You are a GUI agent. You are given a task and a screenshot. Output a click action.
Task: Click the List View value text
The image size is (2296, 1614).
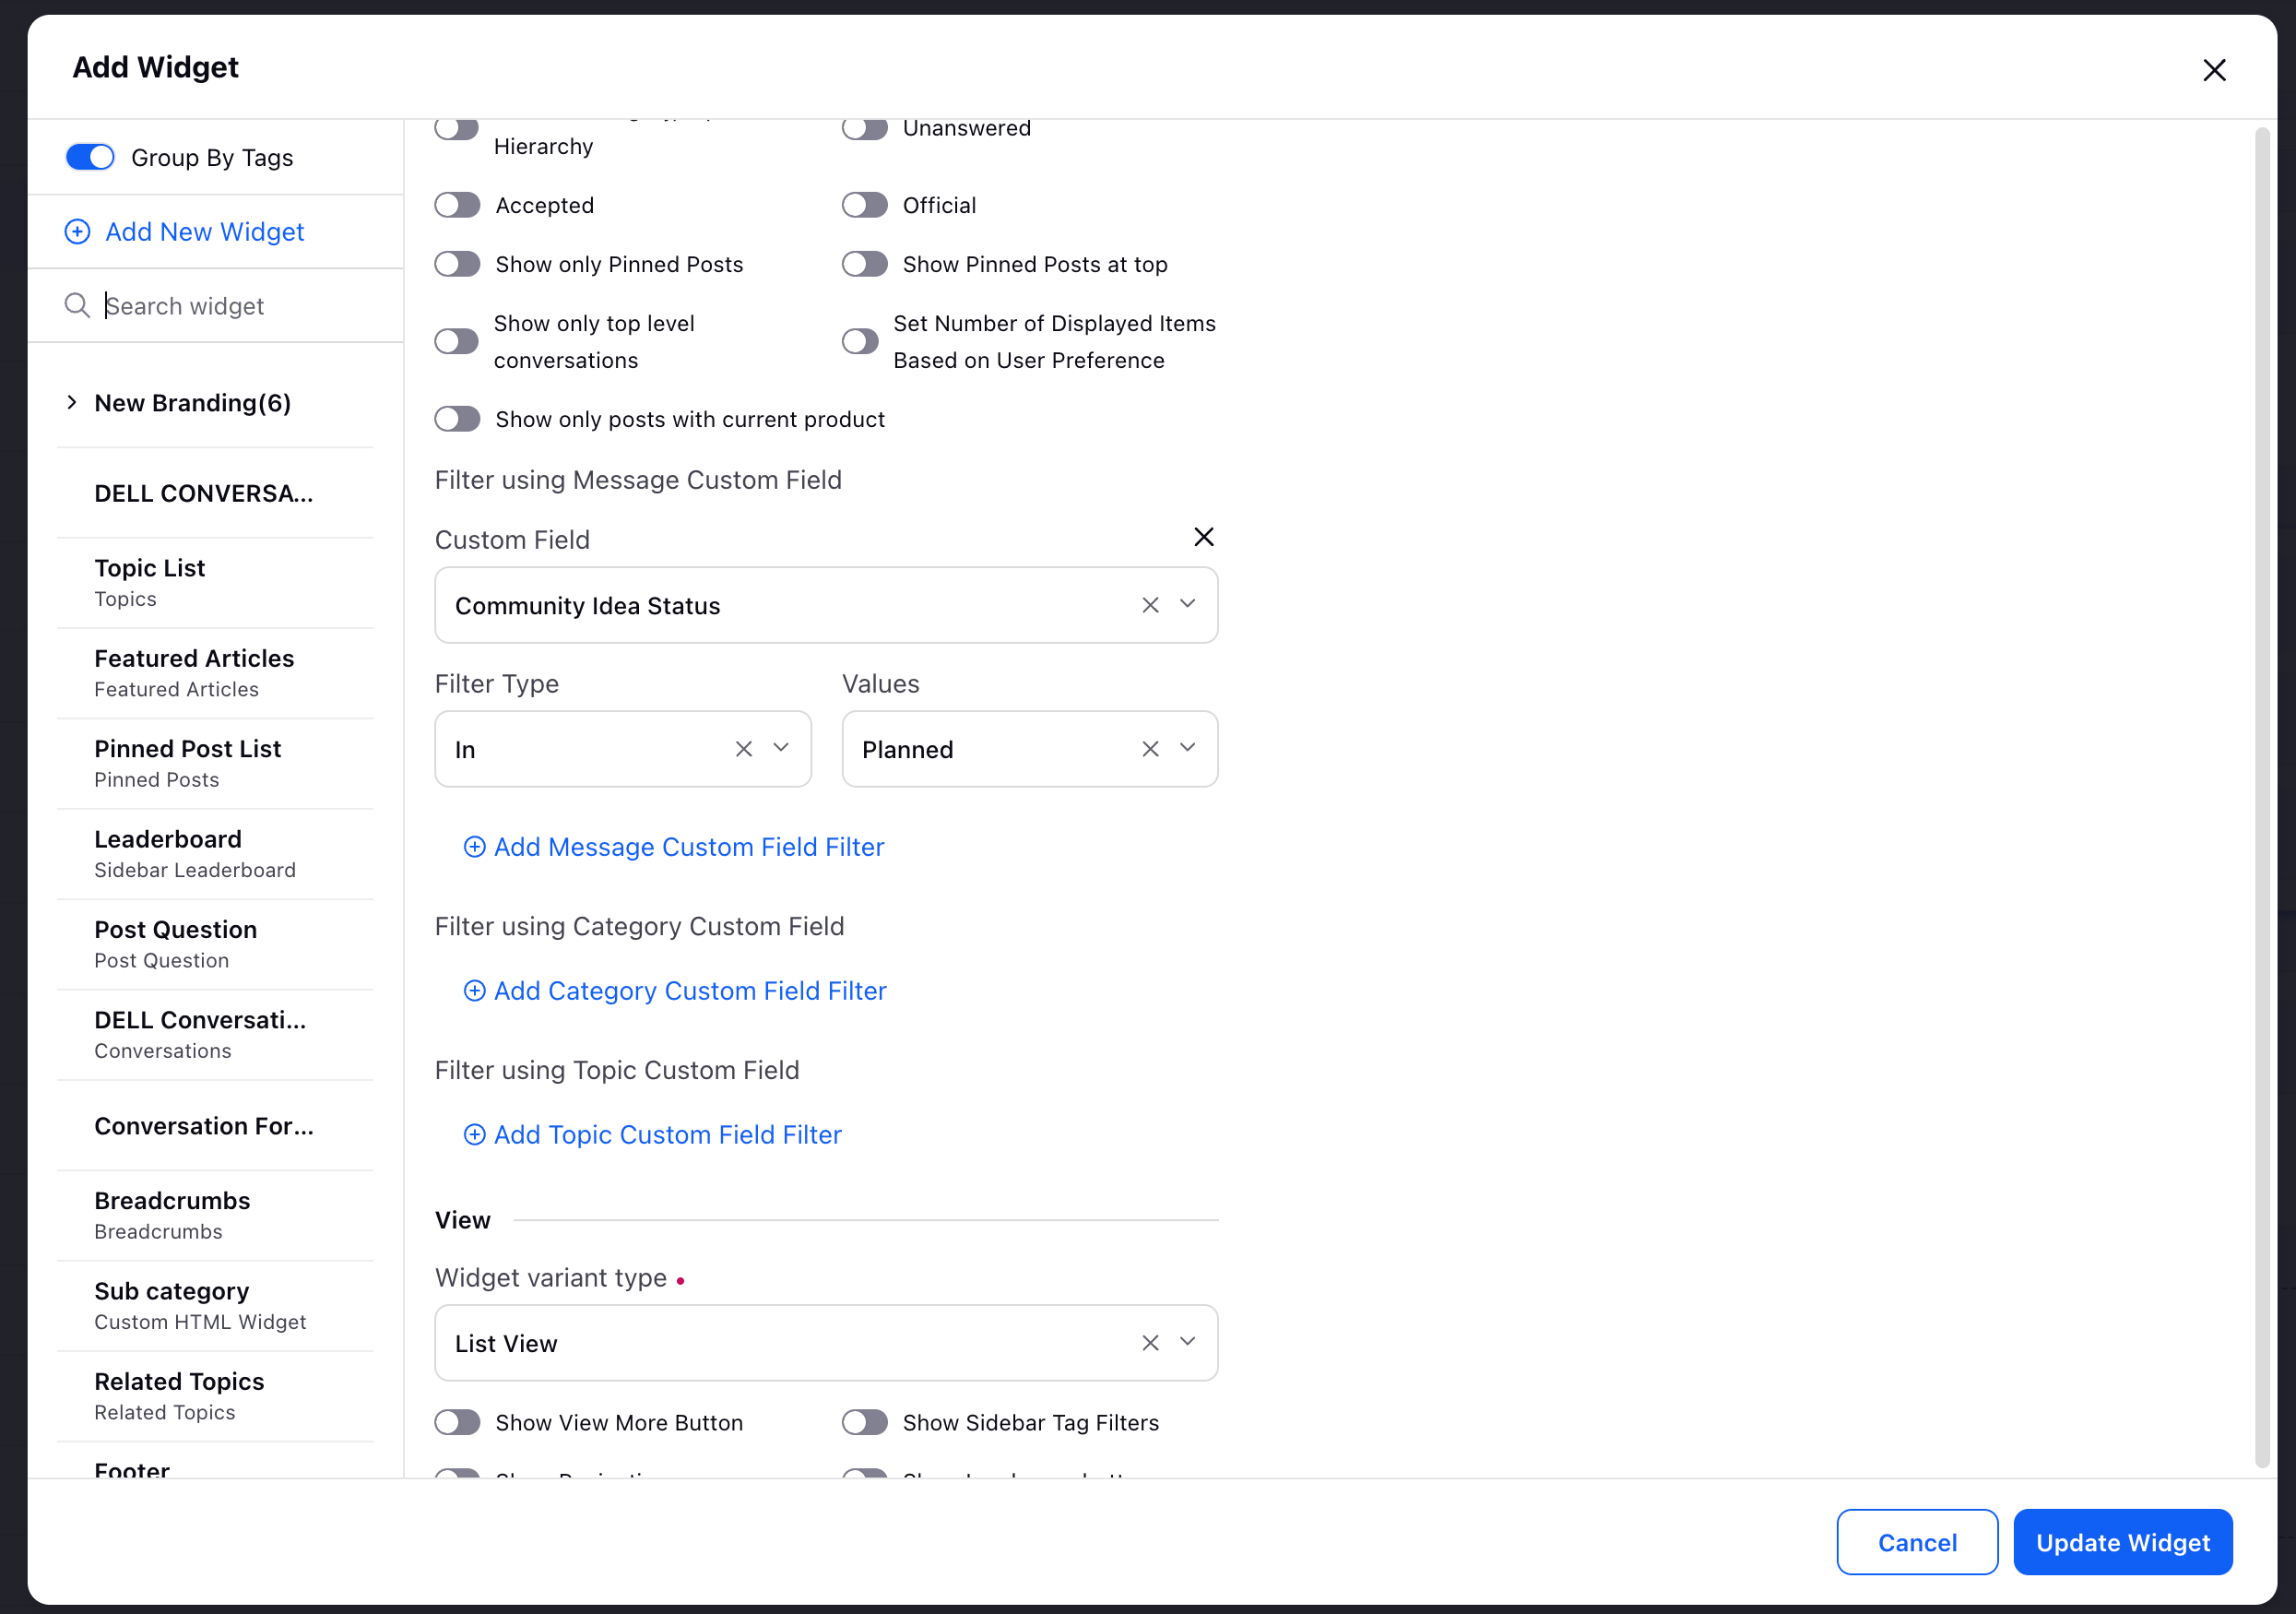(506, 1344)
